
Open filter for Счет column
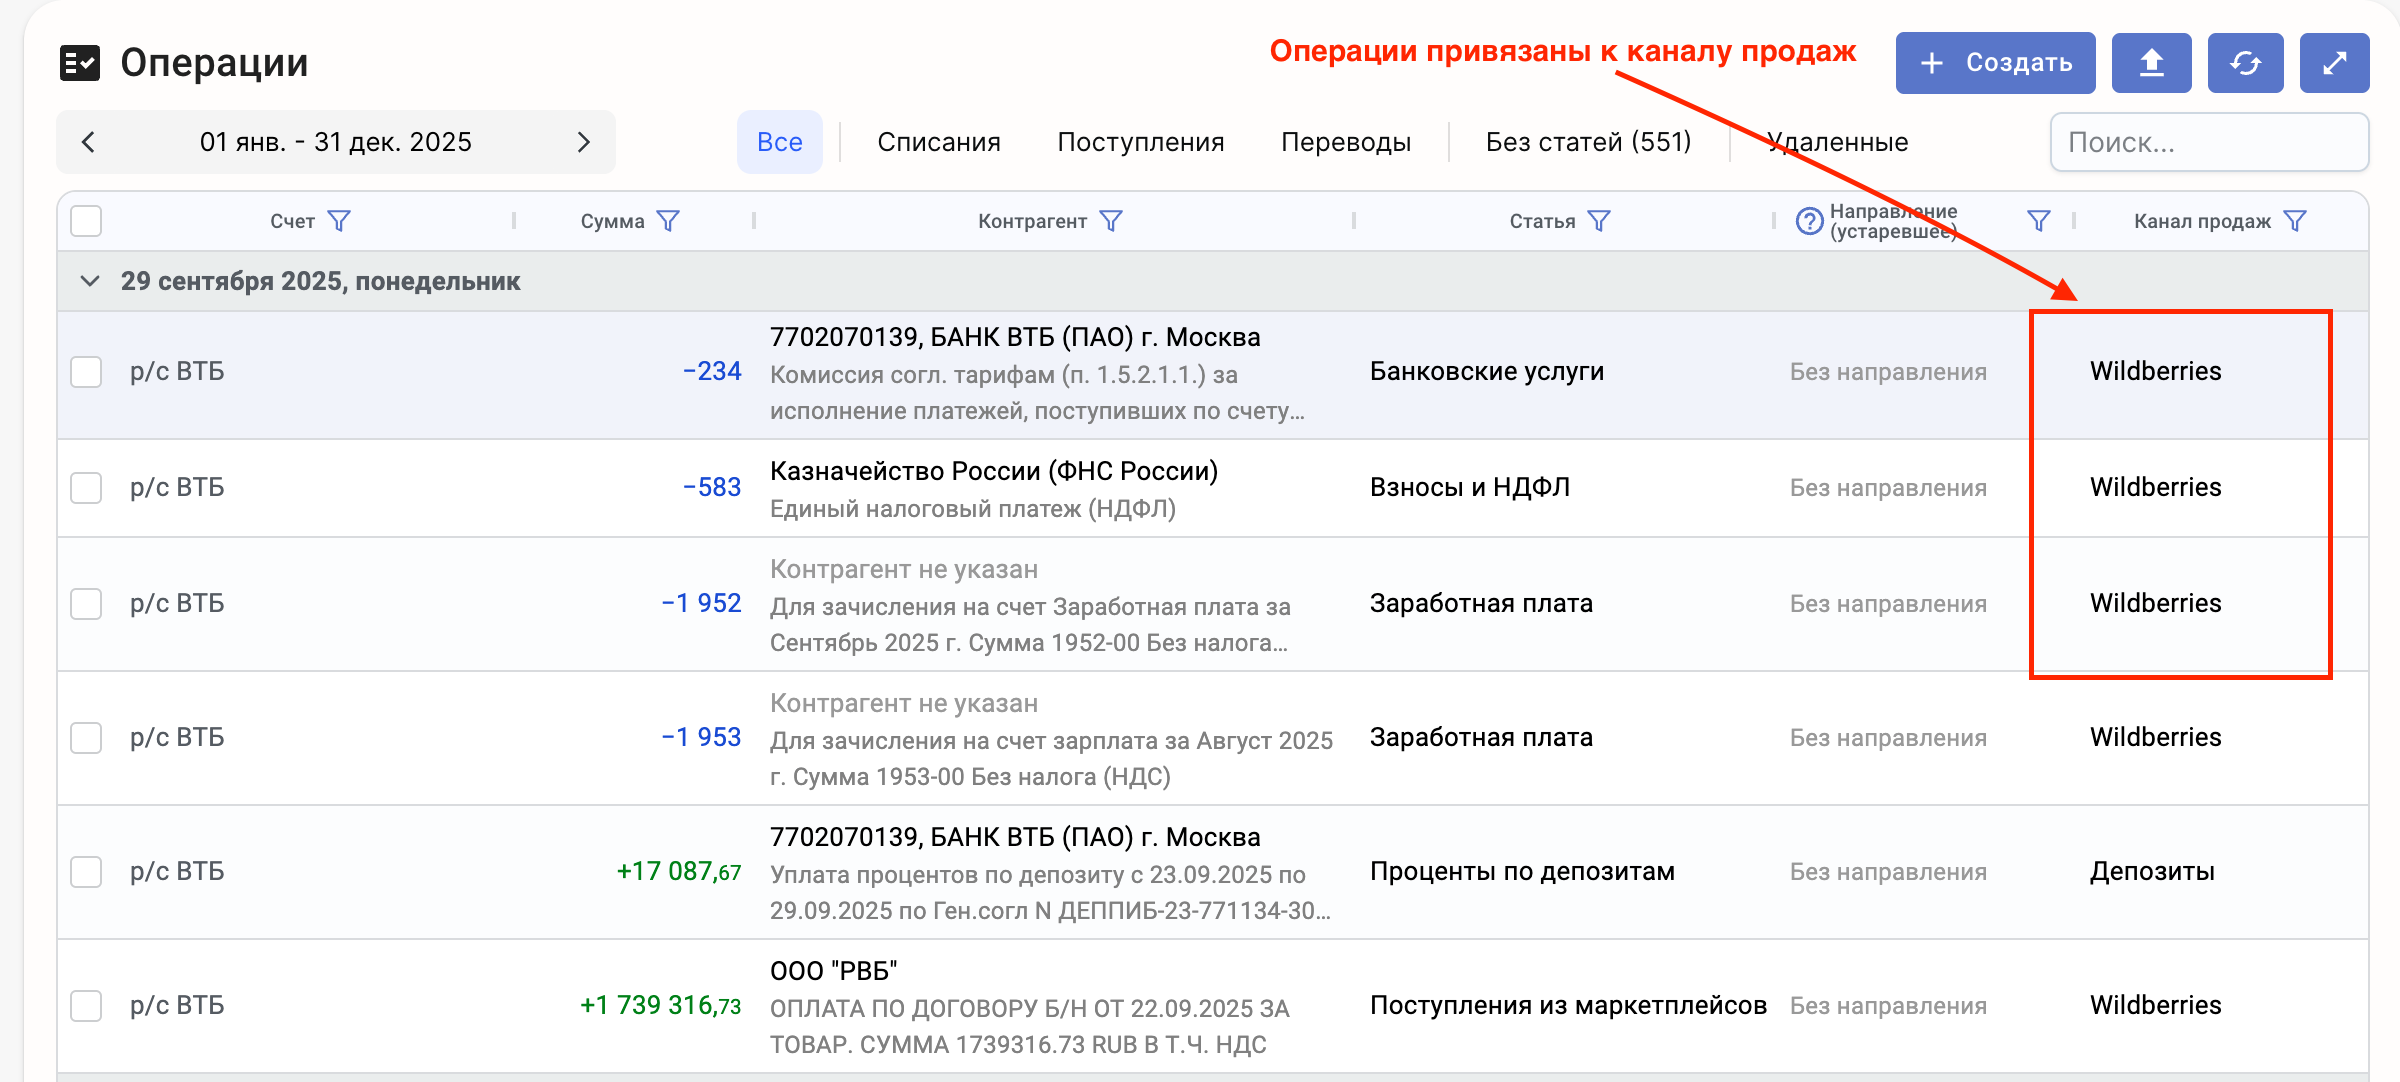pos(339,221)
